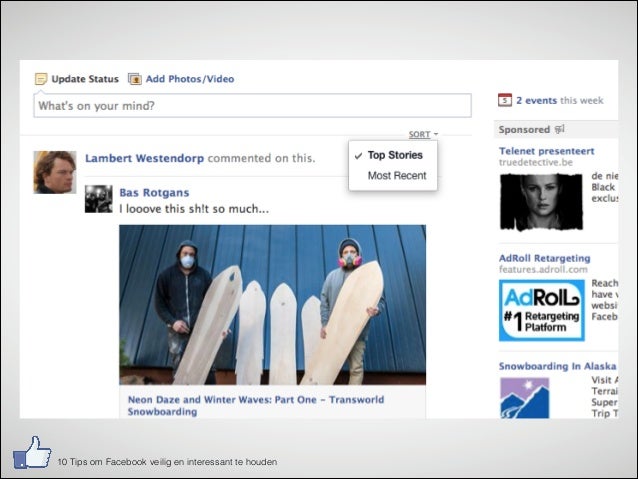Click the Alaska mountain logo image
The height and width of the screenshot is (479, 638).
click(524, 398)
